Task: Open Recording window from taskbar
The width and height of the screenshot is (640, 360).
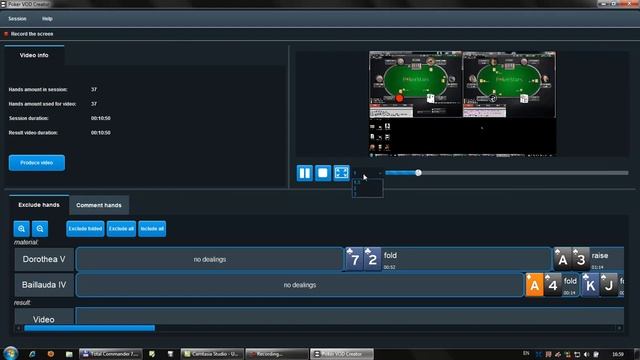Action: tap(277, 354)
